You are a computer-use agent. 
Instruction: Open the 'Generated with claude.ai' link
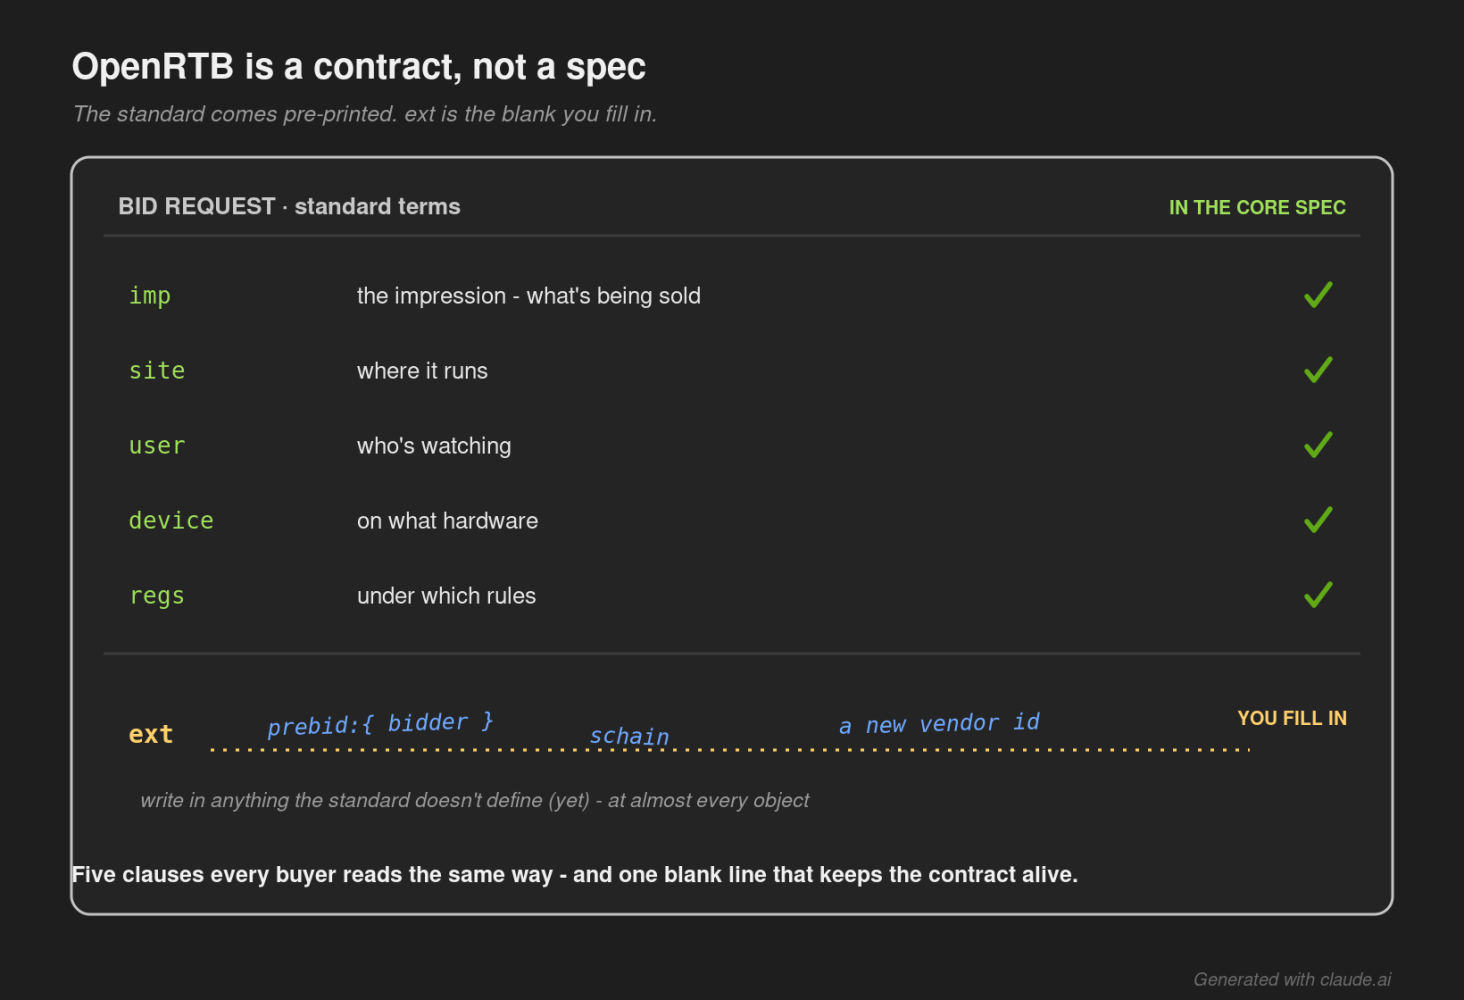click(x=1292, y=979)
